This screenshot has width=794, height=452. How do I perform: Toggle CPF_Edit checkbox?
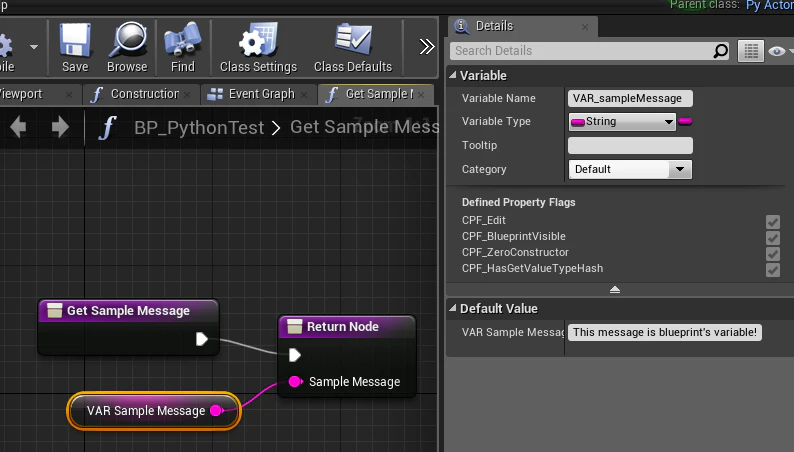click(773, 222)
